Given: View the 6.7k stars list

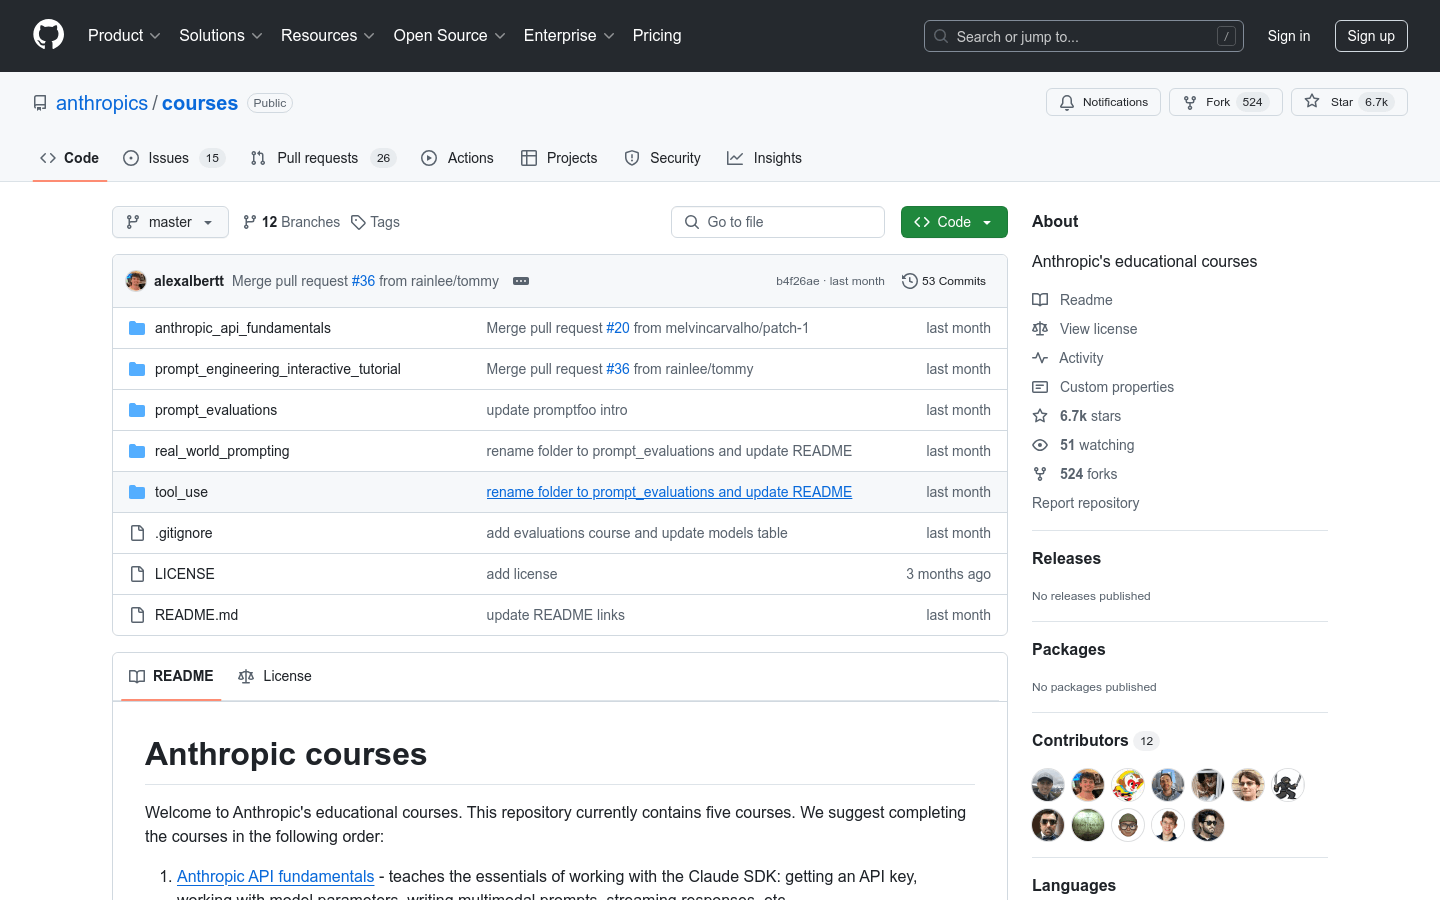Looking at the screenshot, I should (x=1077, y=416).
